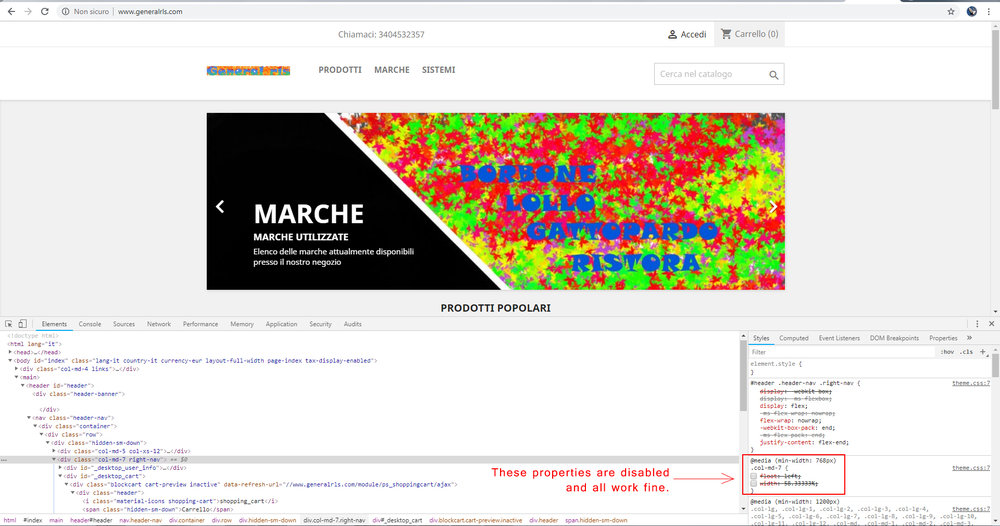Bookmark this page with the star icon

pyautogui.click(x=951, y=11)
